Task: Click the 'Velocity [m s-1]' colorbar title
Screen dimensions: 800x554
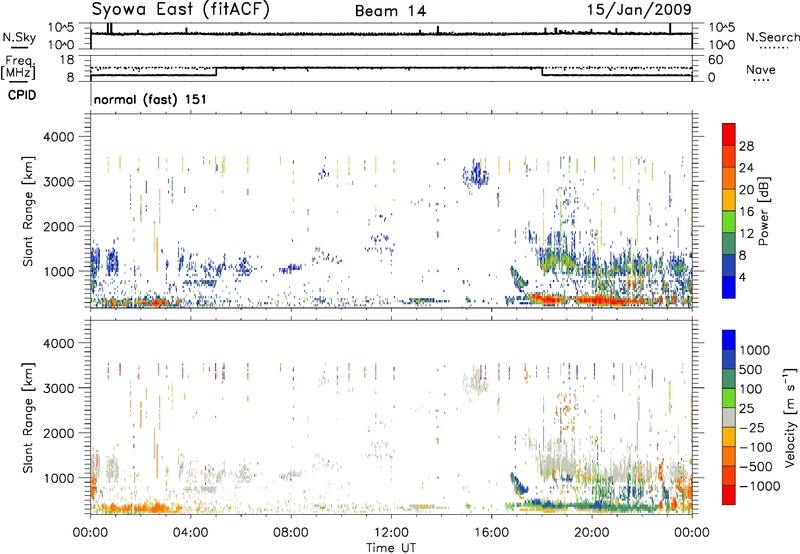Action: point(790,417)
